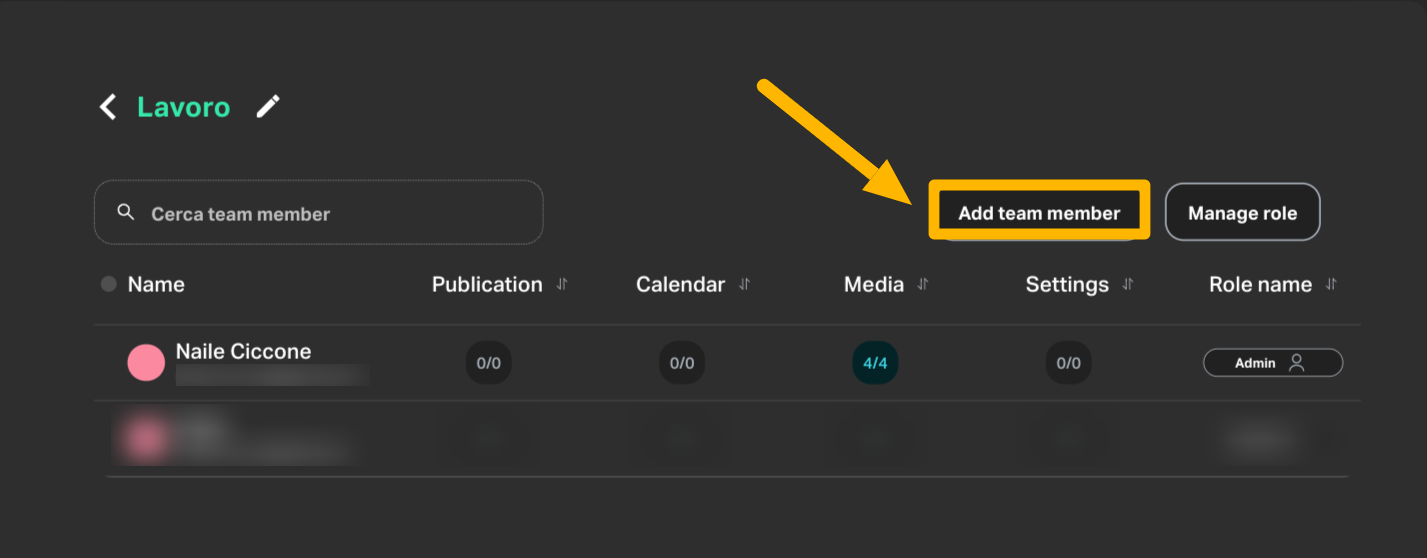Image resolution: width=1427 pixels, height=558 pixels.
Task: Click the Publication 0/0 badge
Action: point(489,363)
